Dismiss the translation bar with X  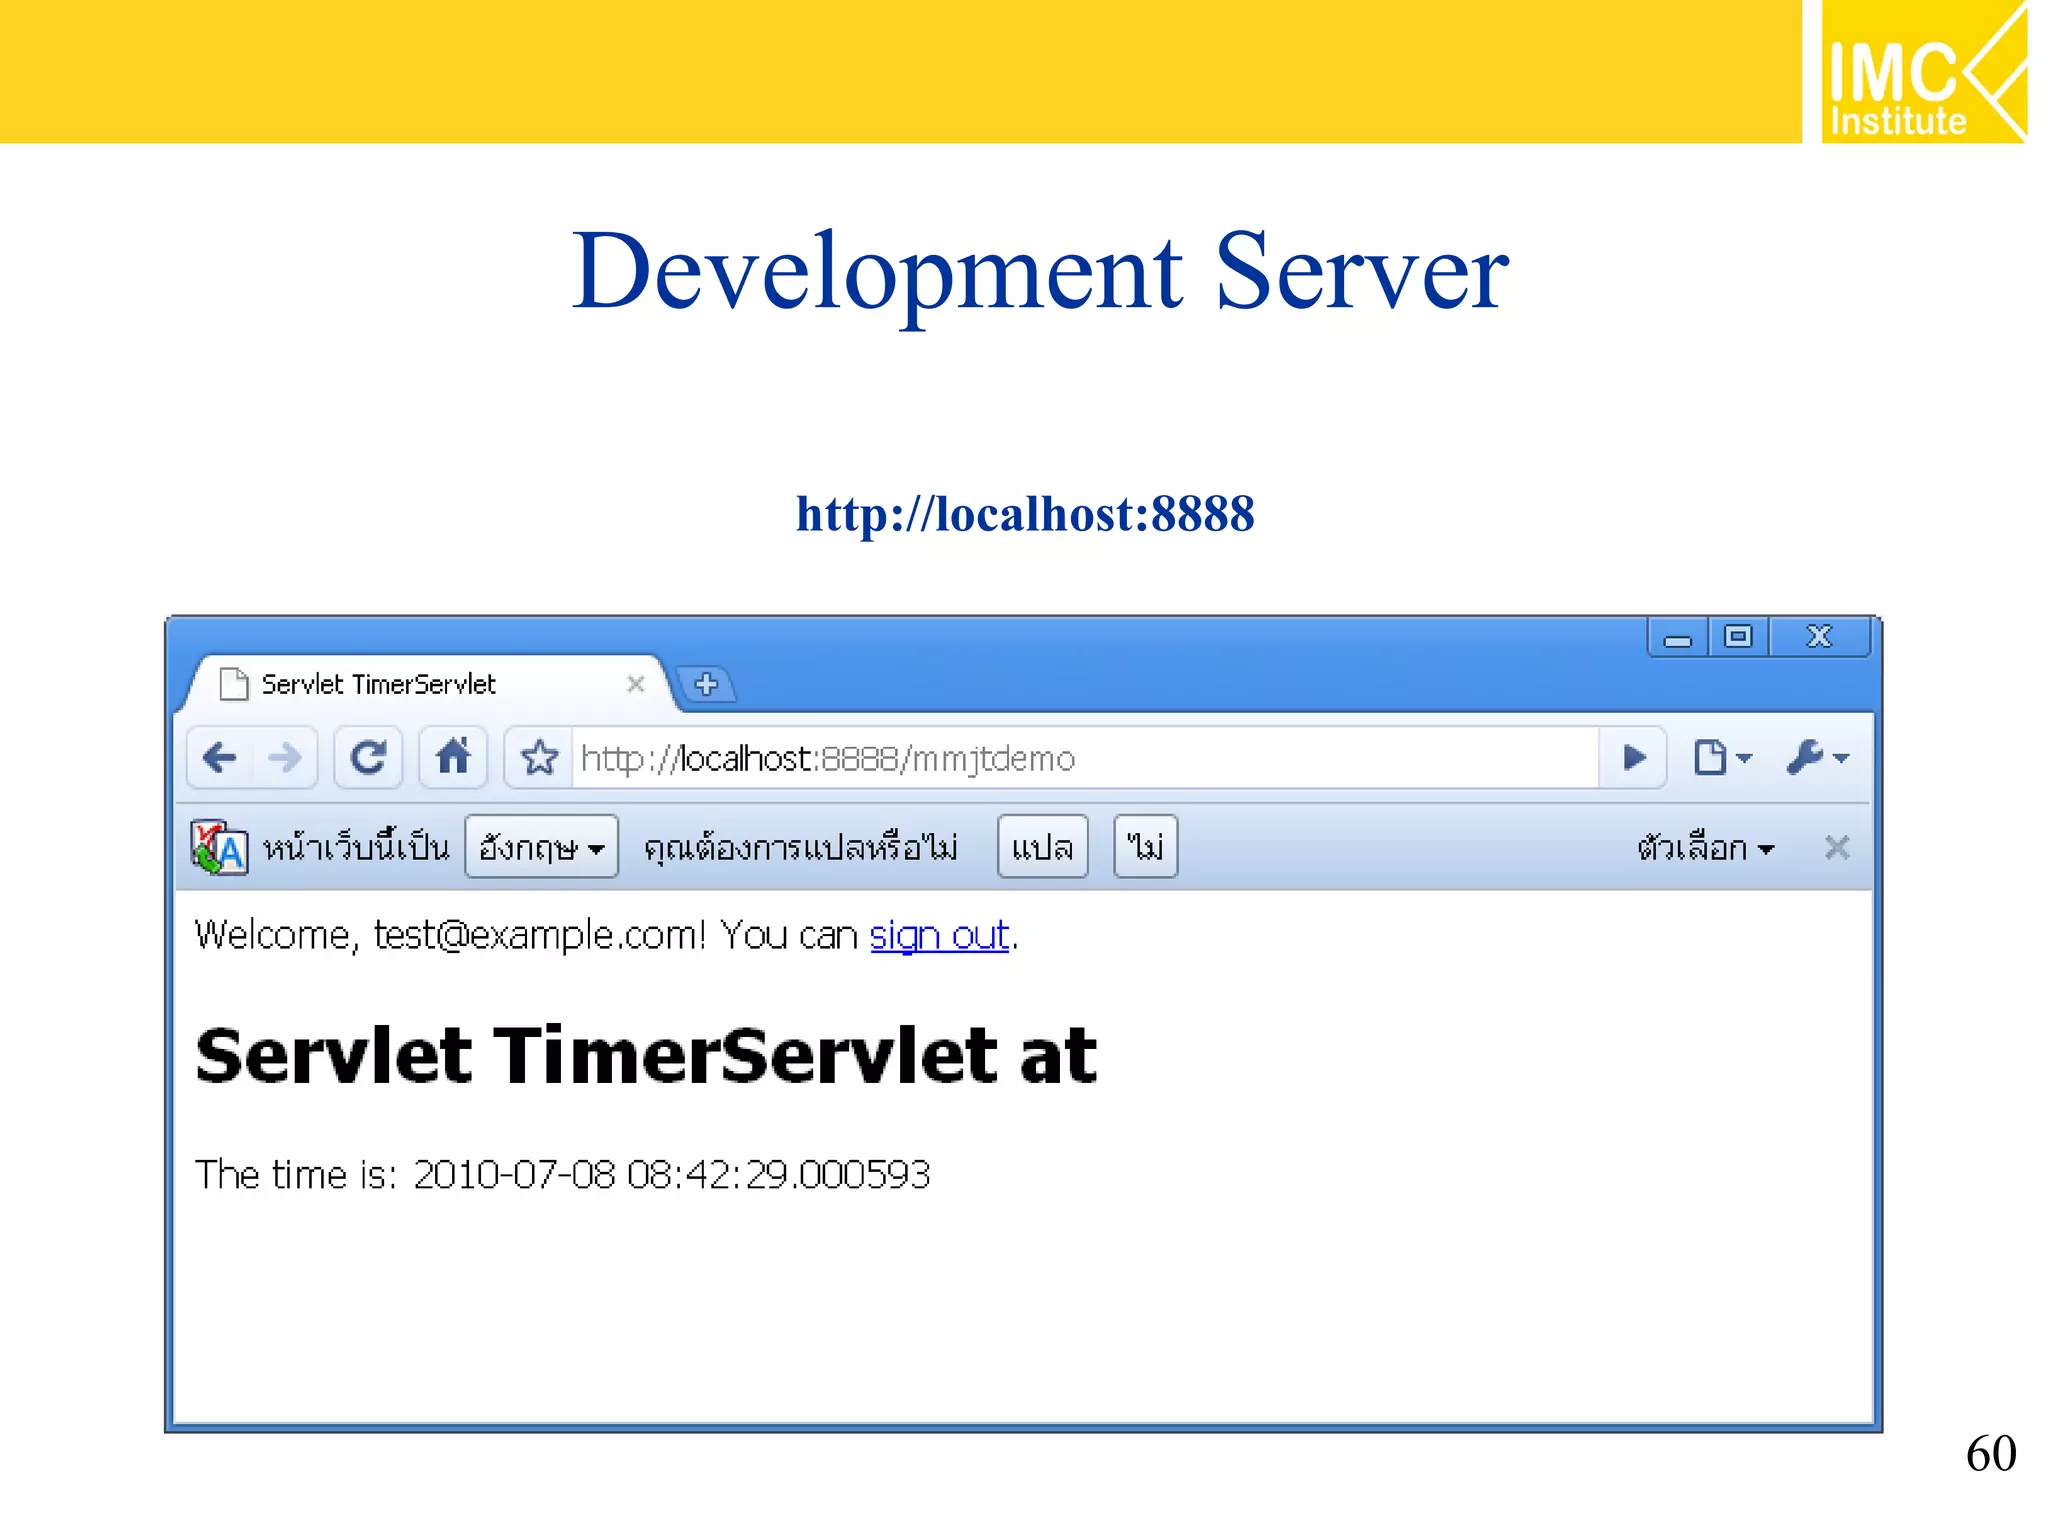pyautogui.click(x=1837, y=848)
